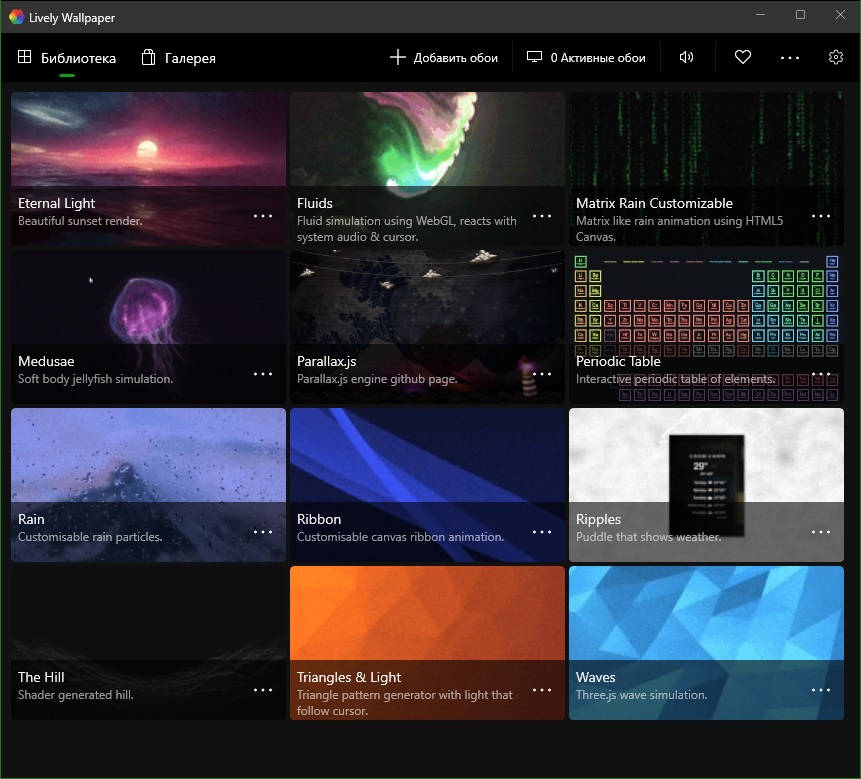Select the Periodic Table wallpaper thumbnail
The width and height of the screenshot is (861, 779).
[706, 327]
